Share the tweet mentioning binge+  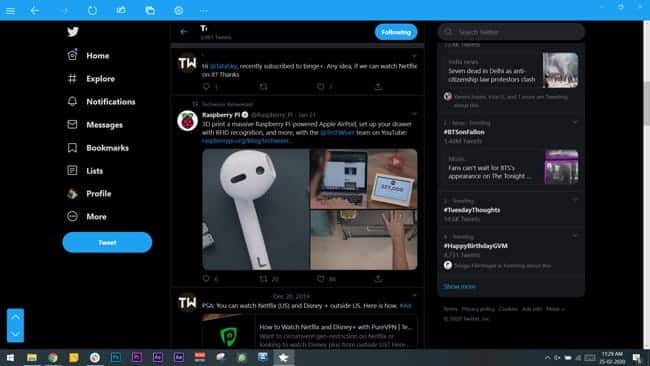[x=378, y=86]
